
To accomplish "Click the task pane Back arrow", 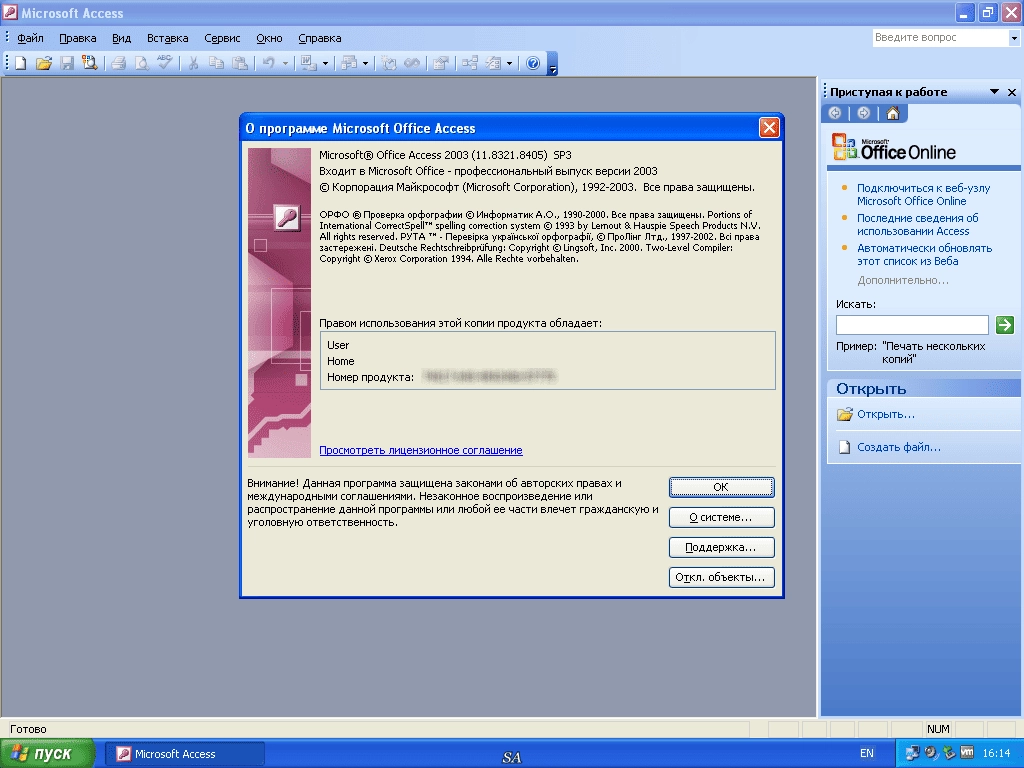I will tap(835, 113).
